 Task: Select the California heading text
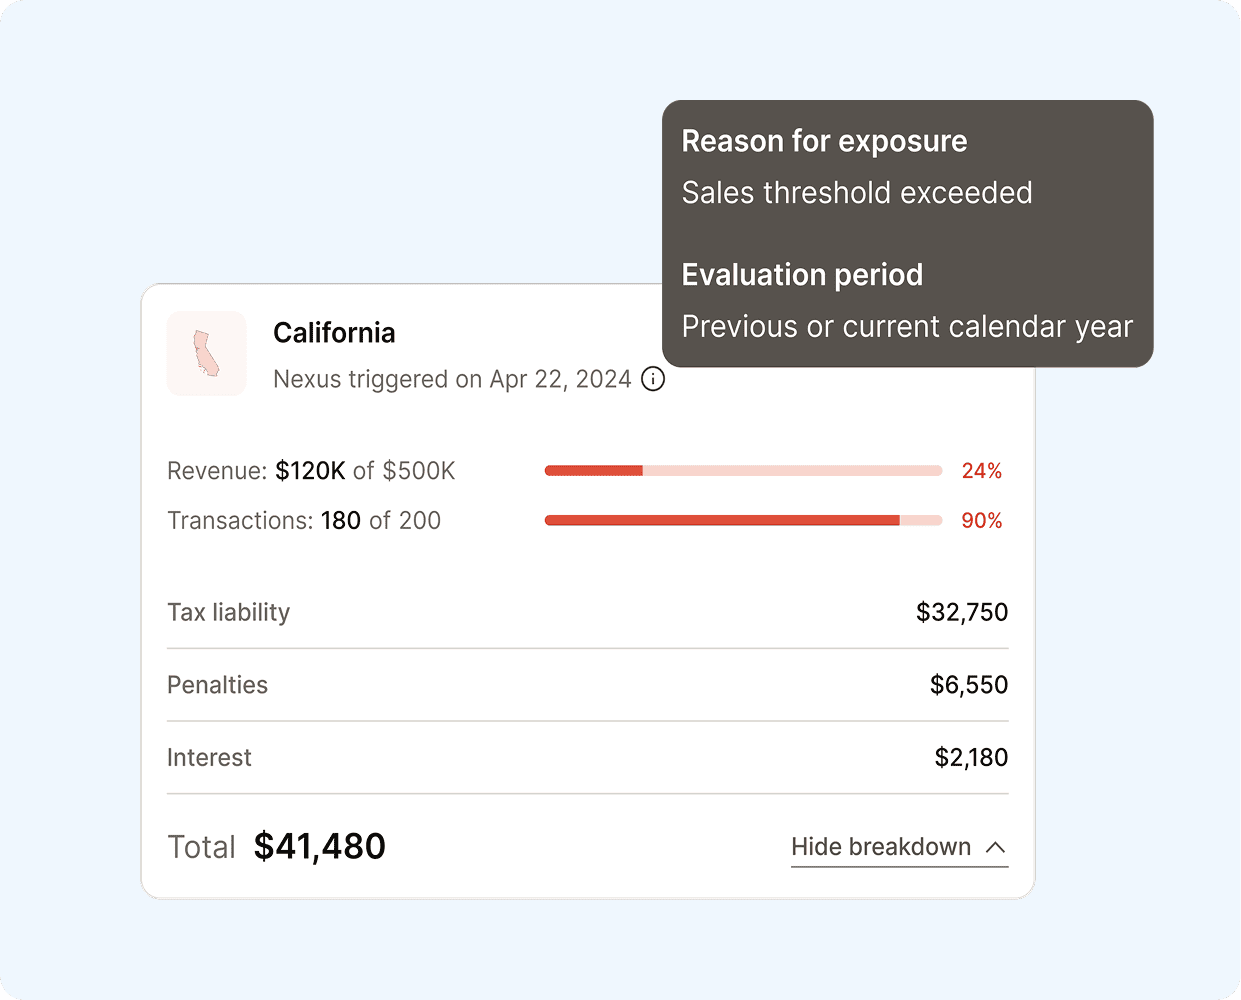point(334,333)
